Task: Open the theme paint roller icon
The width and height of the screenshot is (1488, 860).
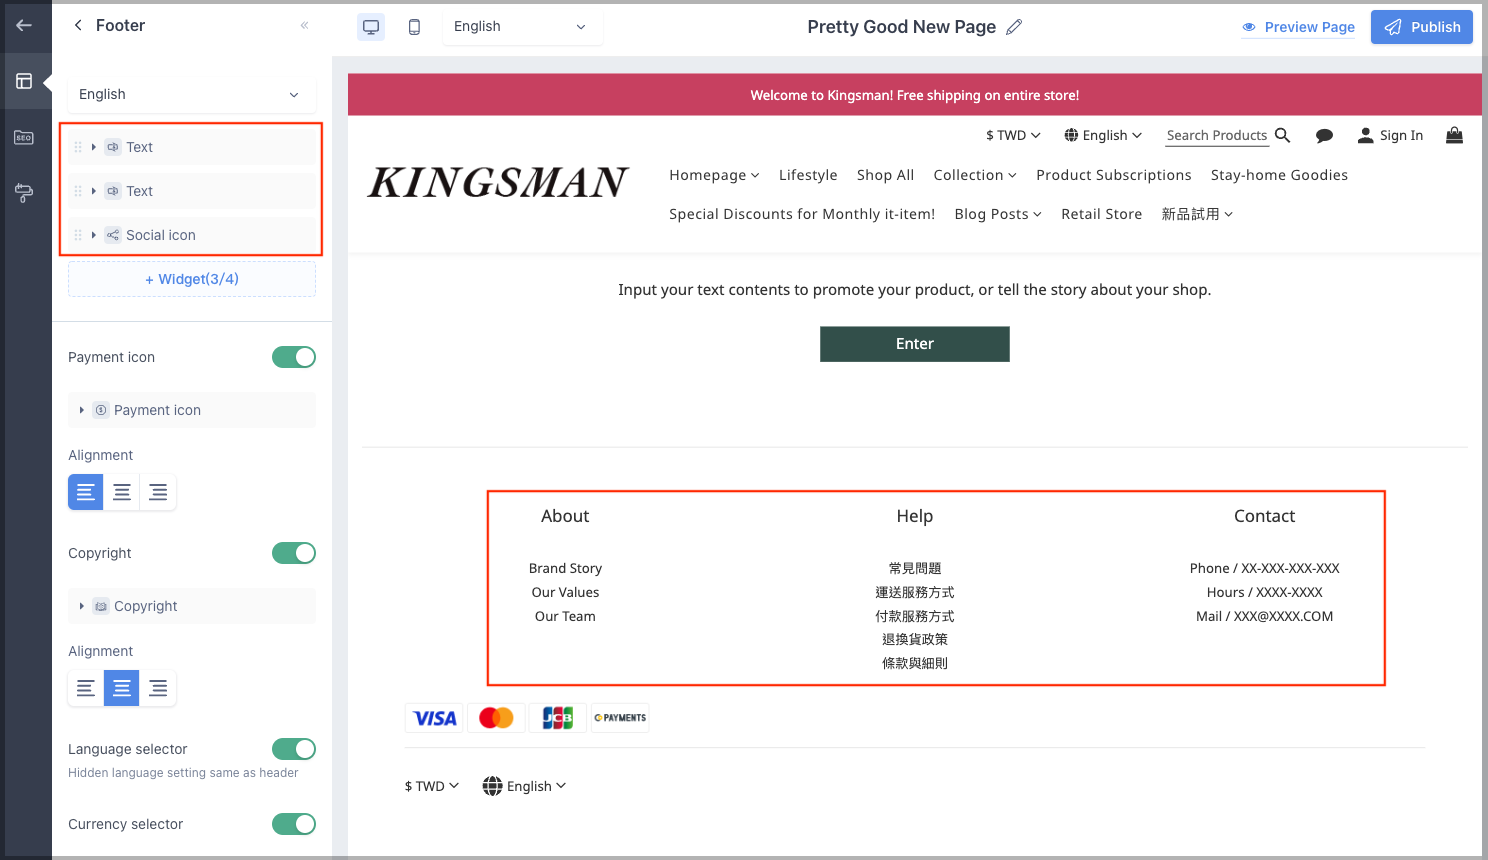Action: (24, 193)
